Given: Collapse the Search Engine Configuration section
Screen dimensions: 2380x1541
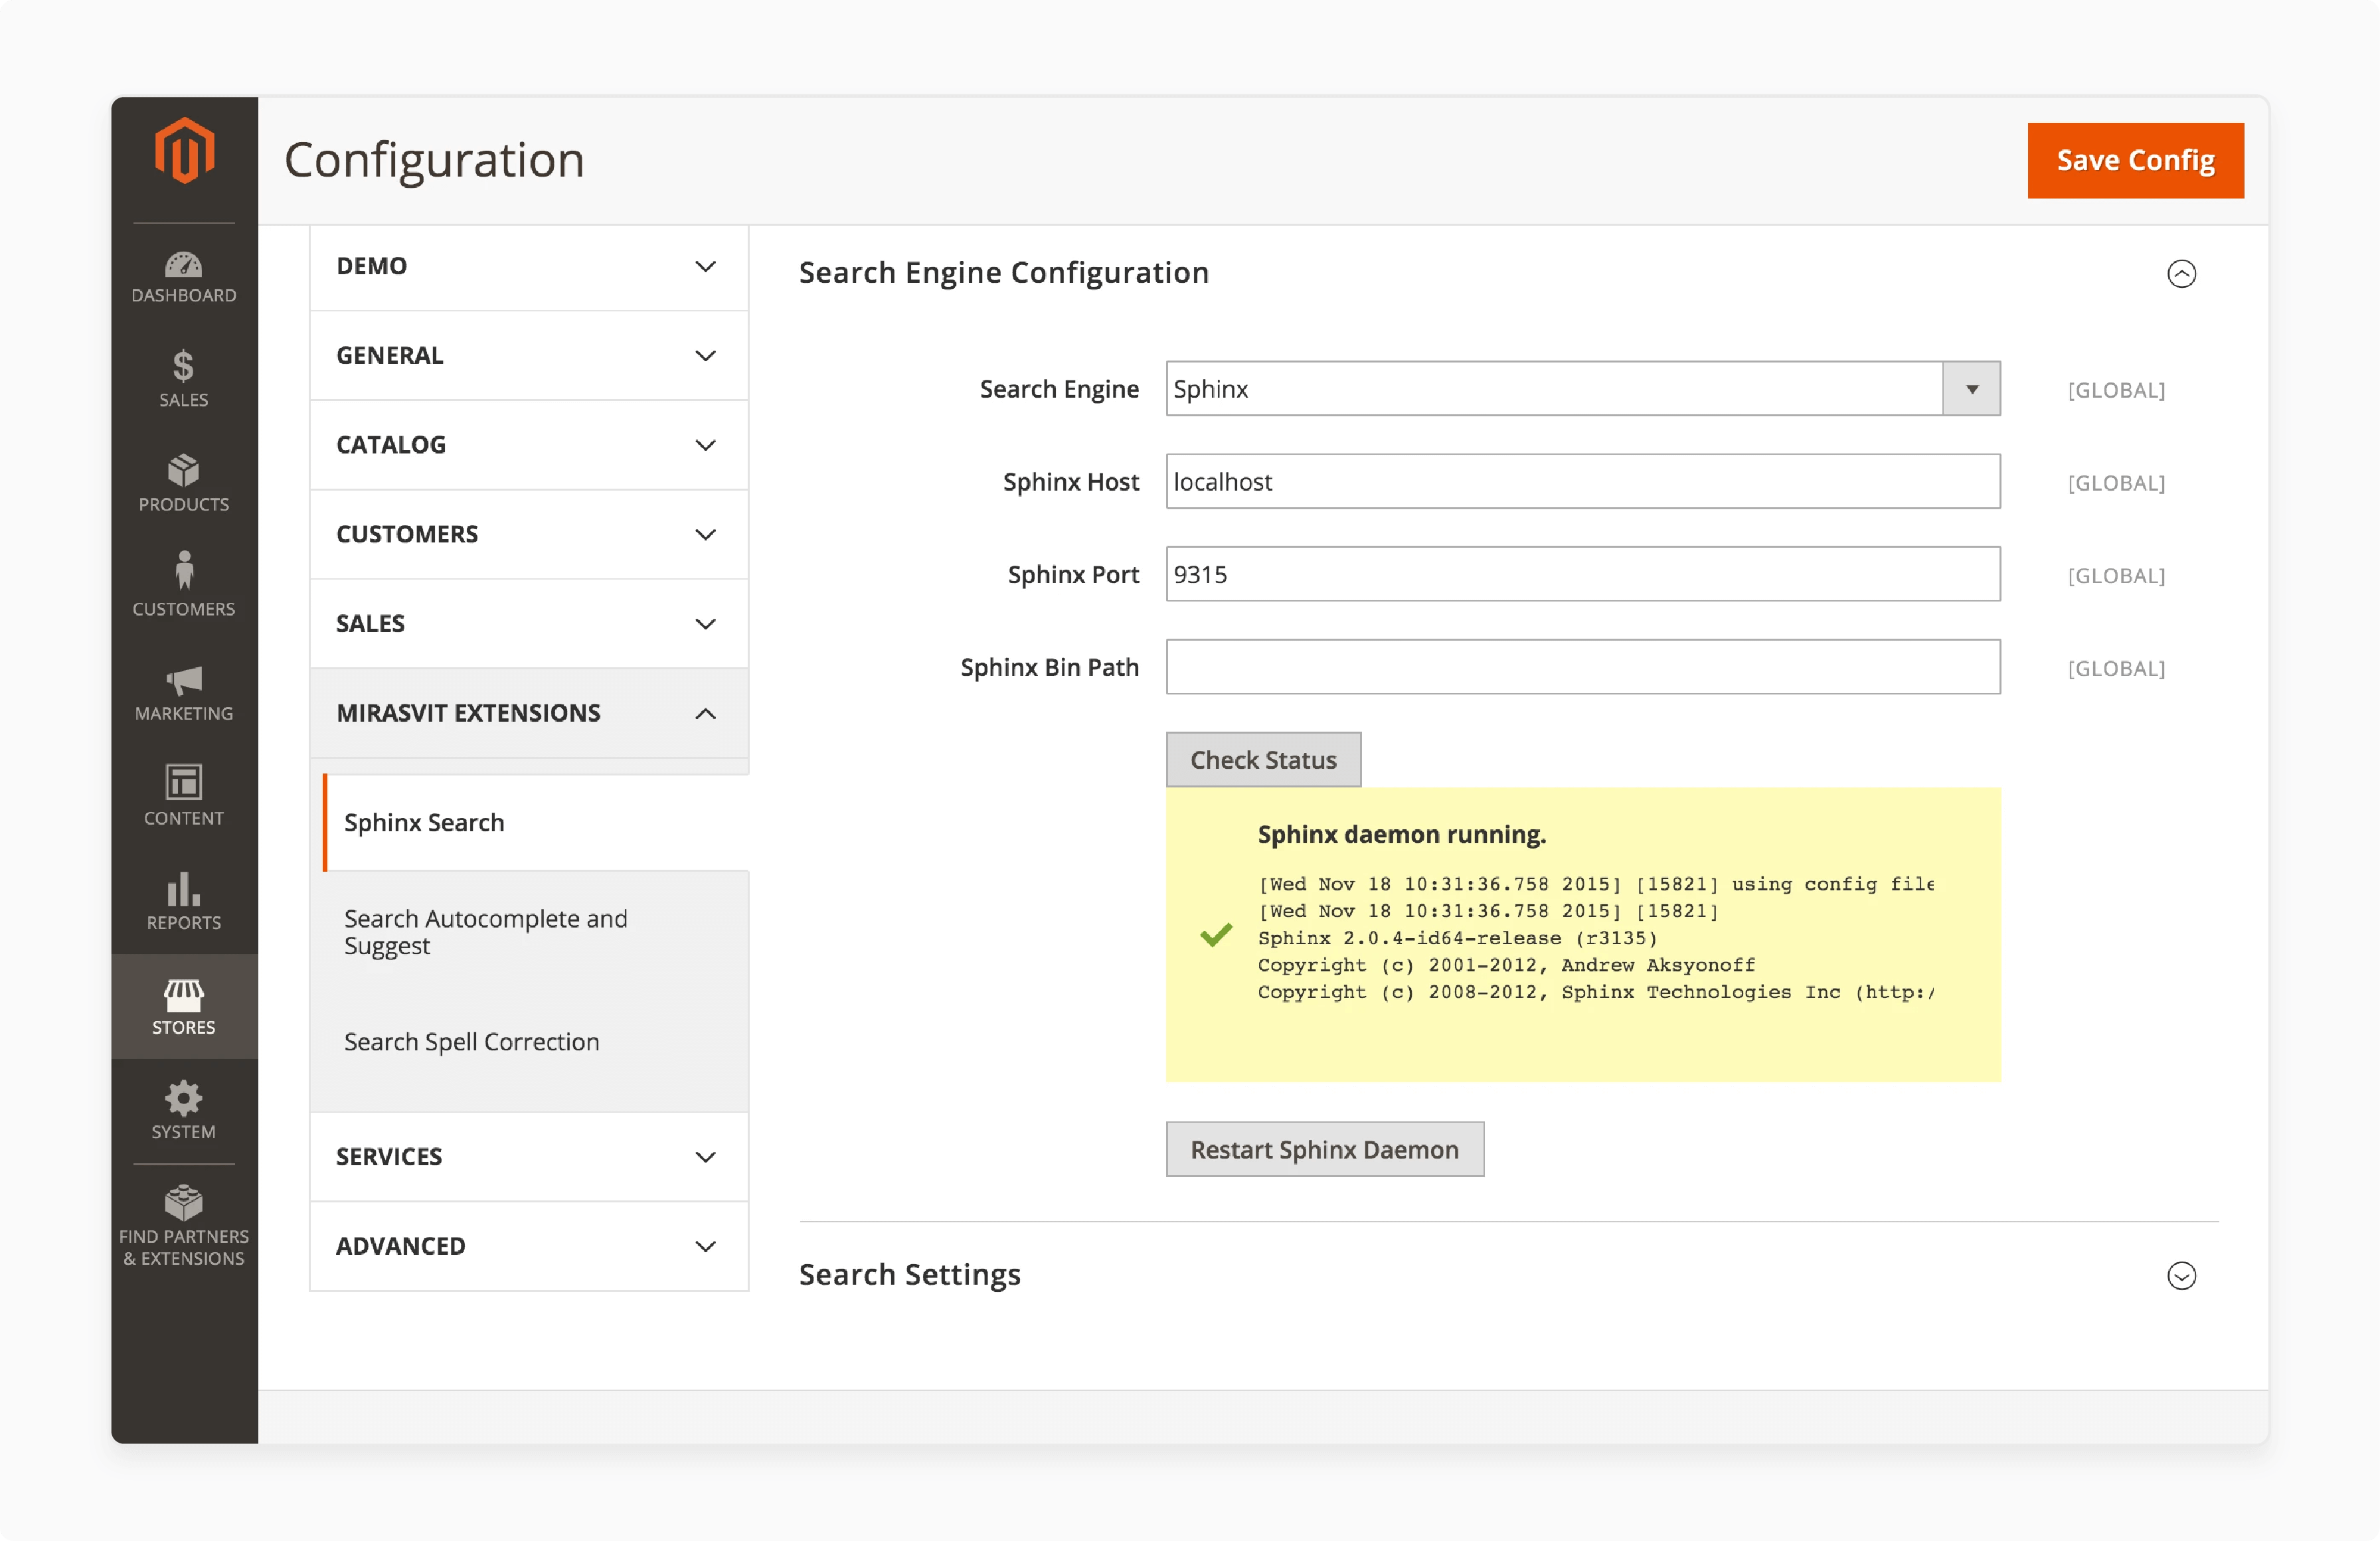Looking at the screenshot, I should coord(2181,273).
